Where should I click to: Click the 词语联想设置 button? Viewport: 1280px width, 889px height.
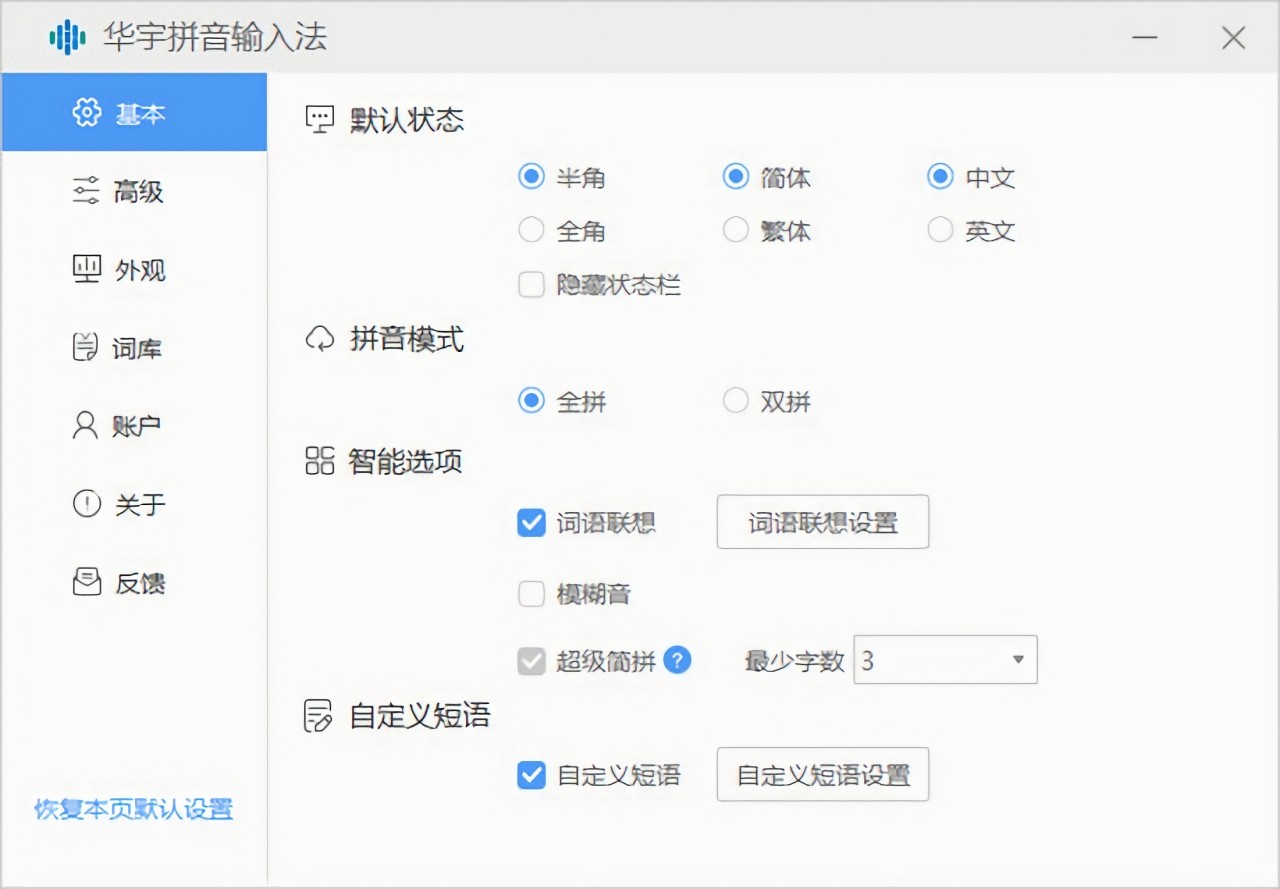click(822, 522)
